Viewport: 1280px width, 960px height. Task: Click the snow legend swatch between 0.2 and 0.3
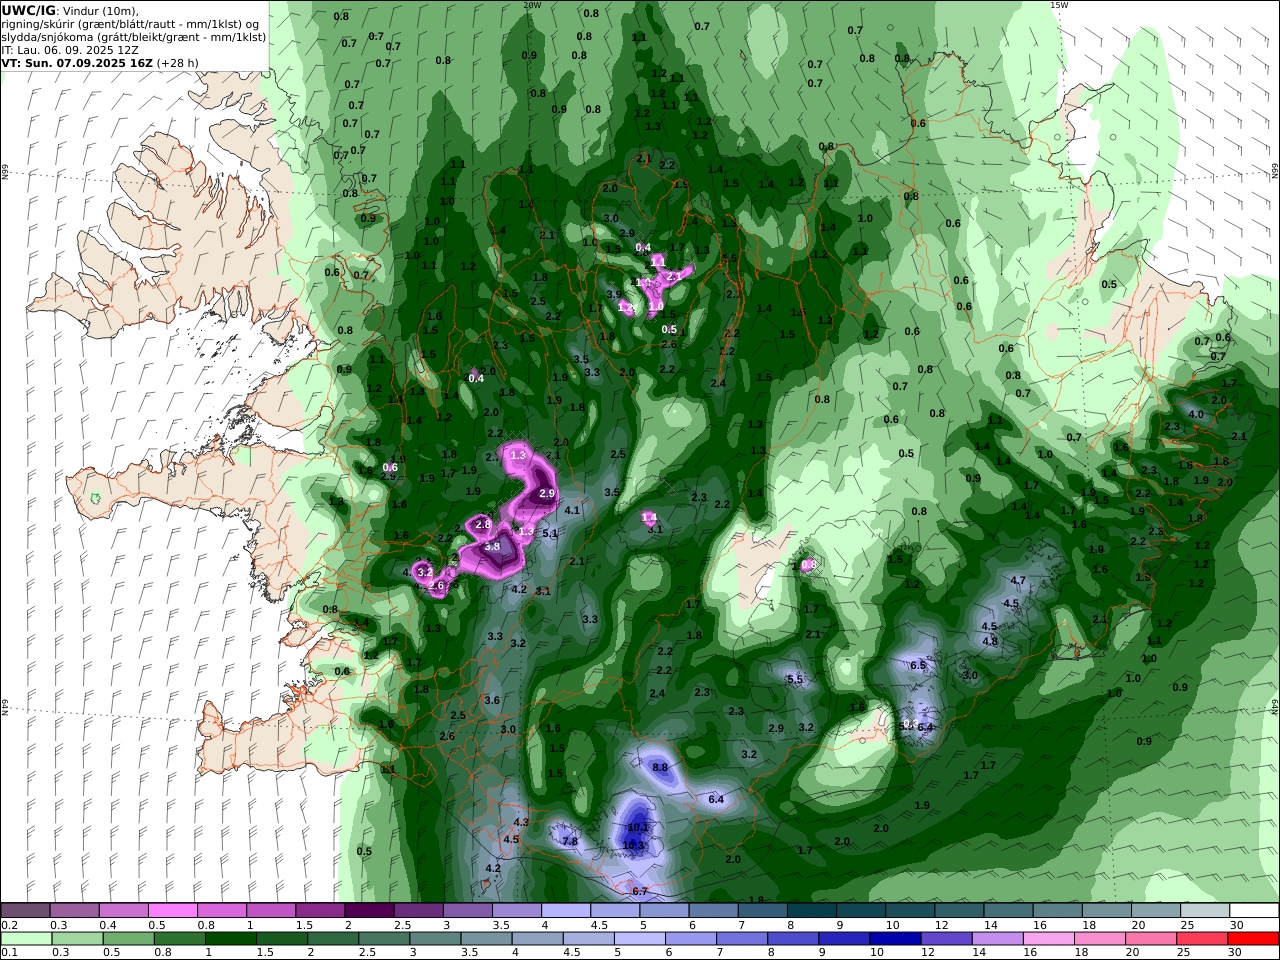[25, 910]
